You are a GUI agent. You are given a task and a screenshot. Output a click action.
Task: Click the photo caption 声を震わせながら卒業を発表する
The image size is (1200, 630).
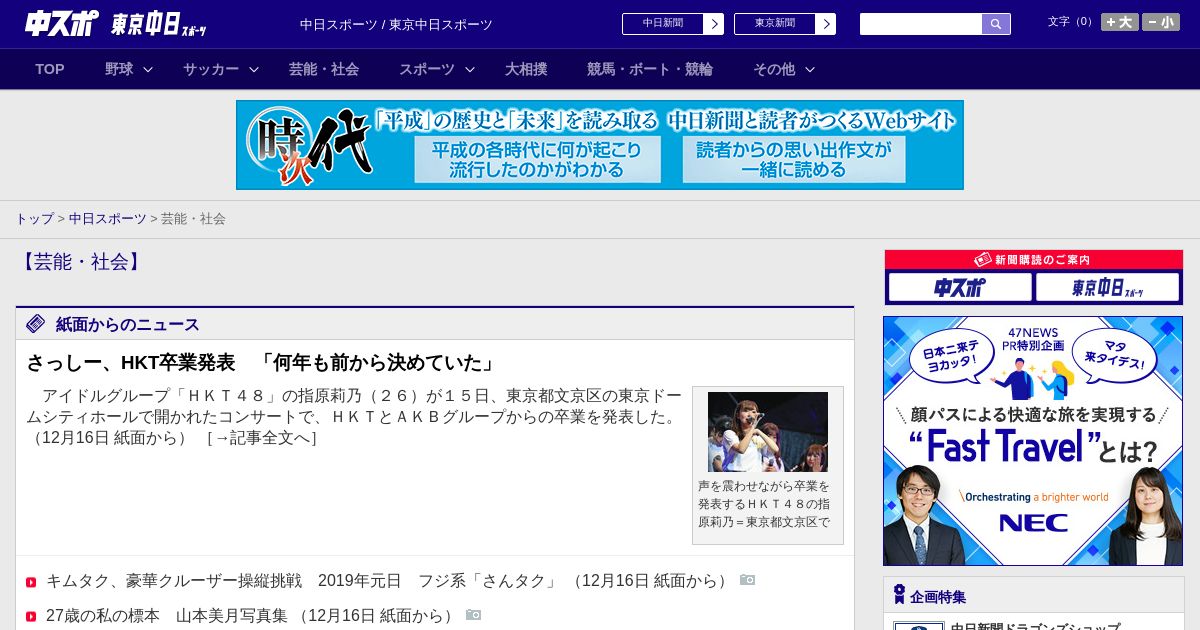765,504
